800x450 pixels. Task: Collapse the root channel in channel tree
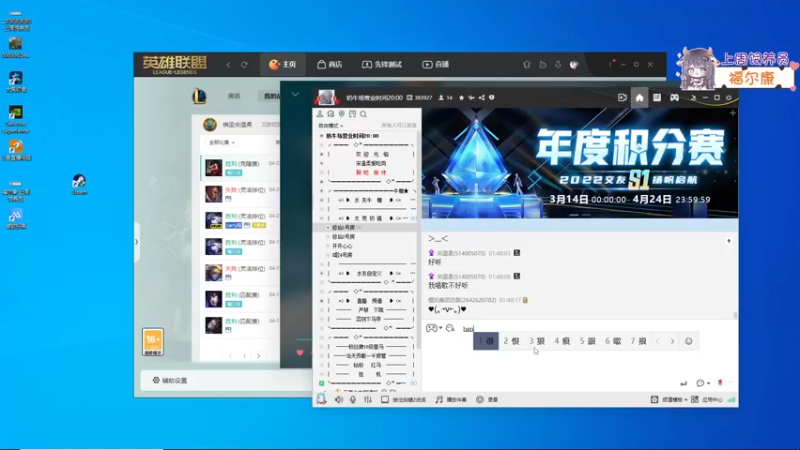[x=321, y=136]
